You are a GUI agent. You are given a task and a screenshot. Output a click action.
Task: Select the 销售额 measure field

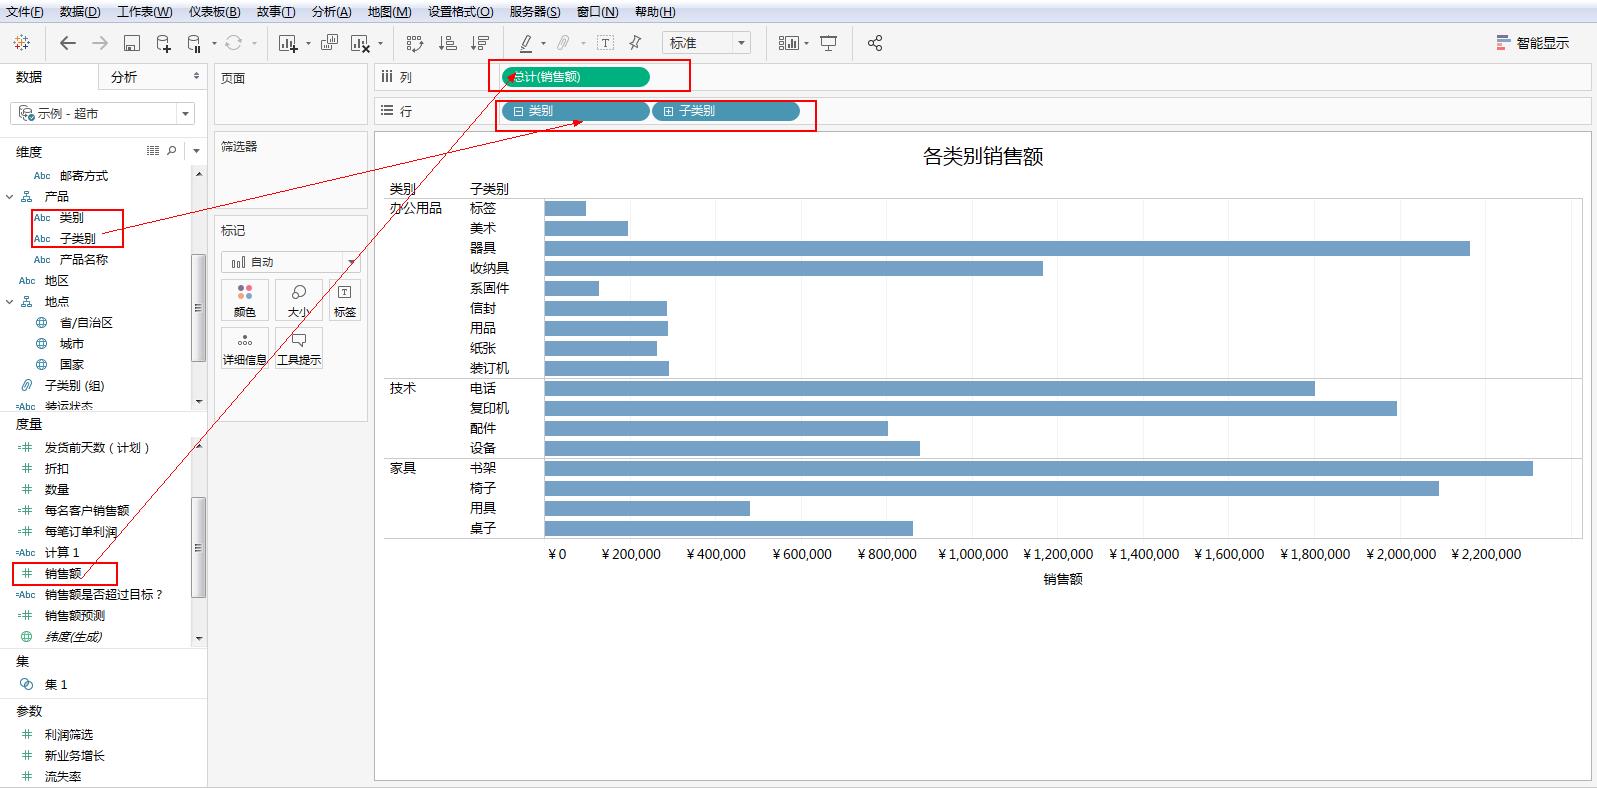pos(65,574)
